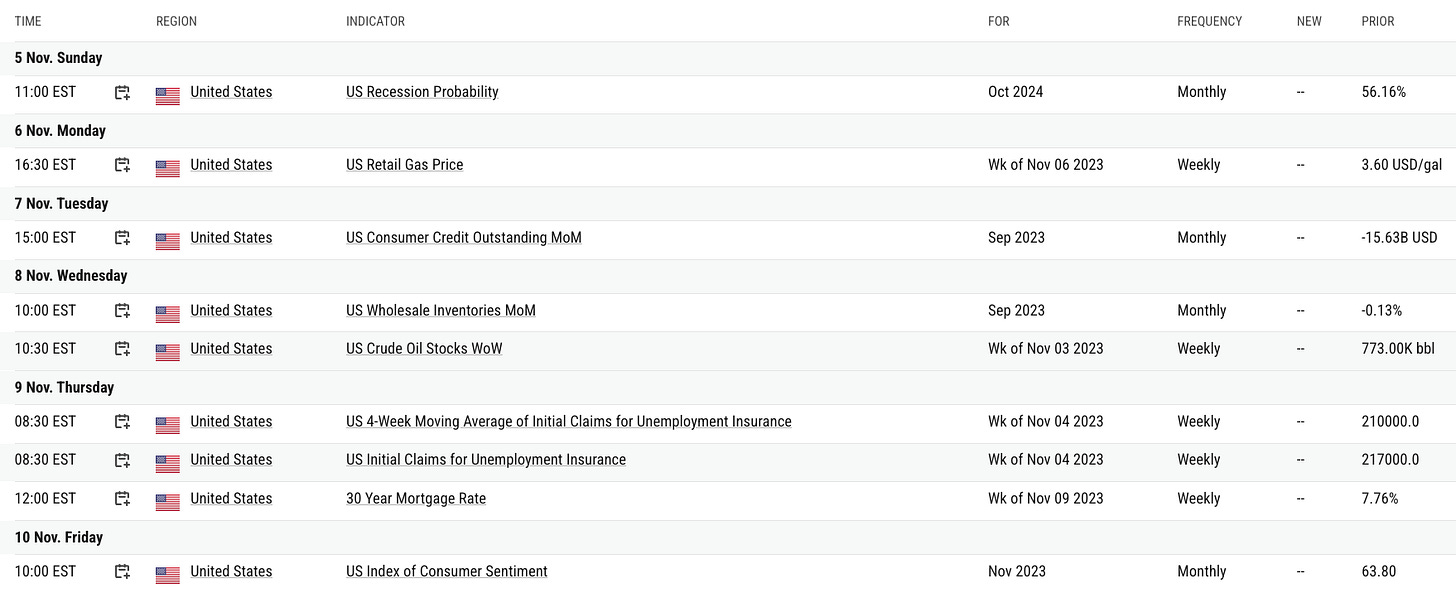1456x593 pixels.
Task: Open US Crude Oil Stocks WoW link
Action: click(424, 349)
